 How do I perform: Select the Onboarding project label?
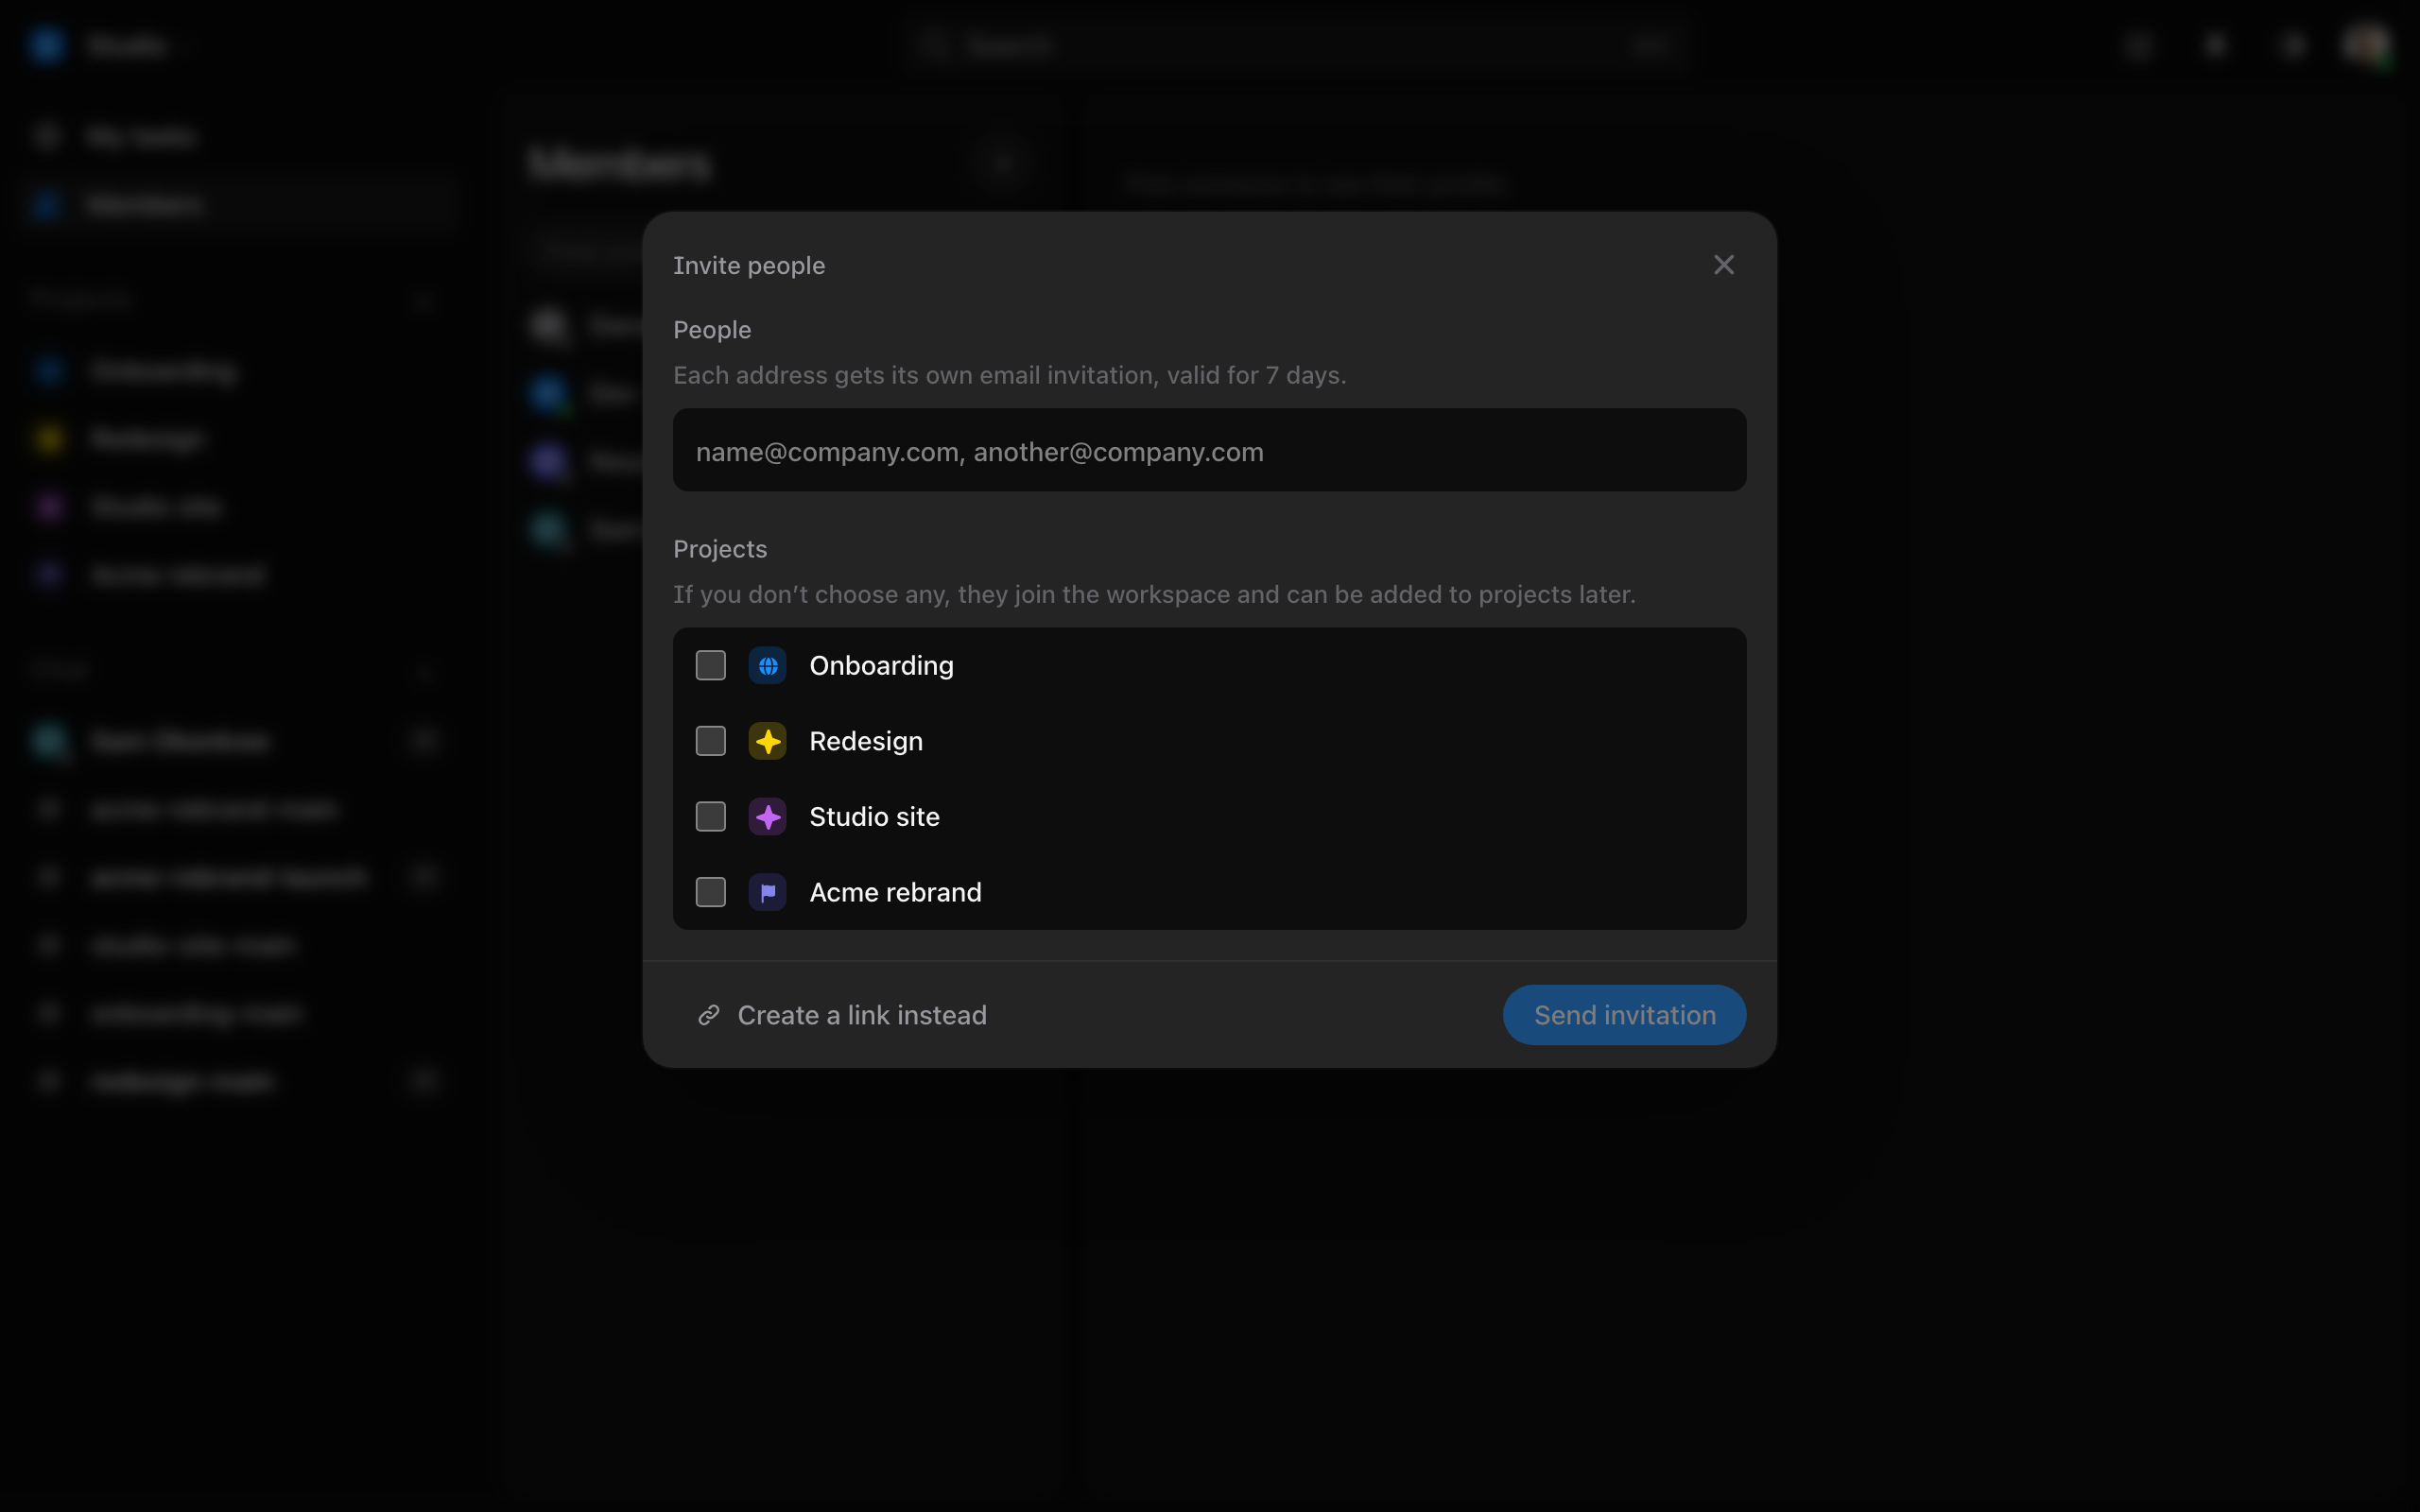click(881, 665)
